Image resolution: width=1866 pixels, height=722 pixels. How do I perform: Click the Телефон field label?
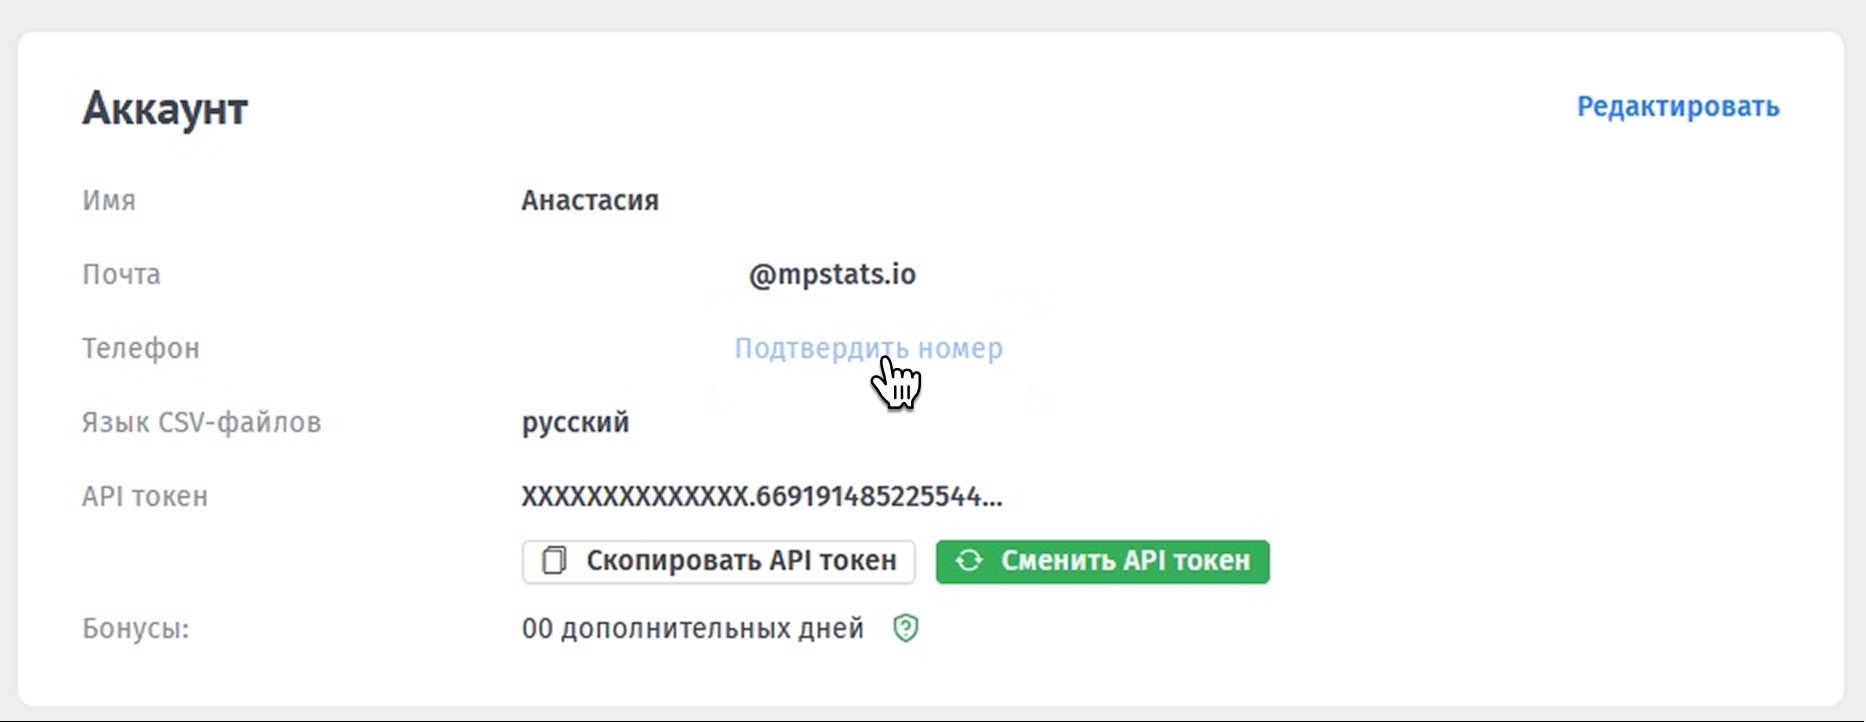pos(141,348)
